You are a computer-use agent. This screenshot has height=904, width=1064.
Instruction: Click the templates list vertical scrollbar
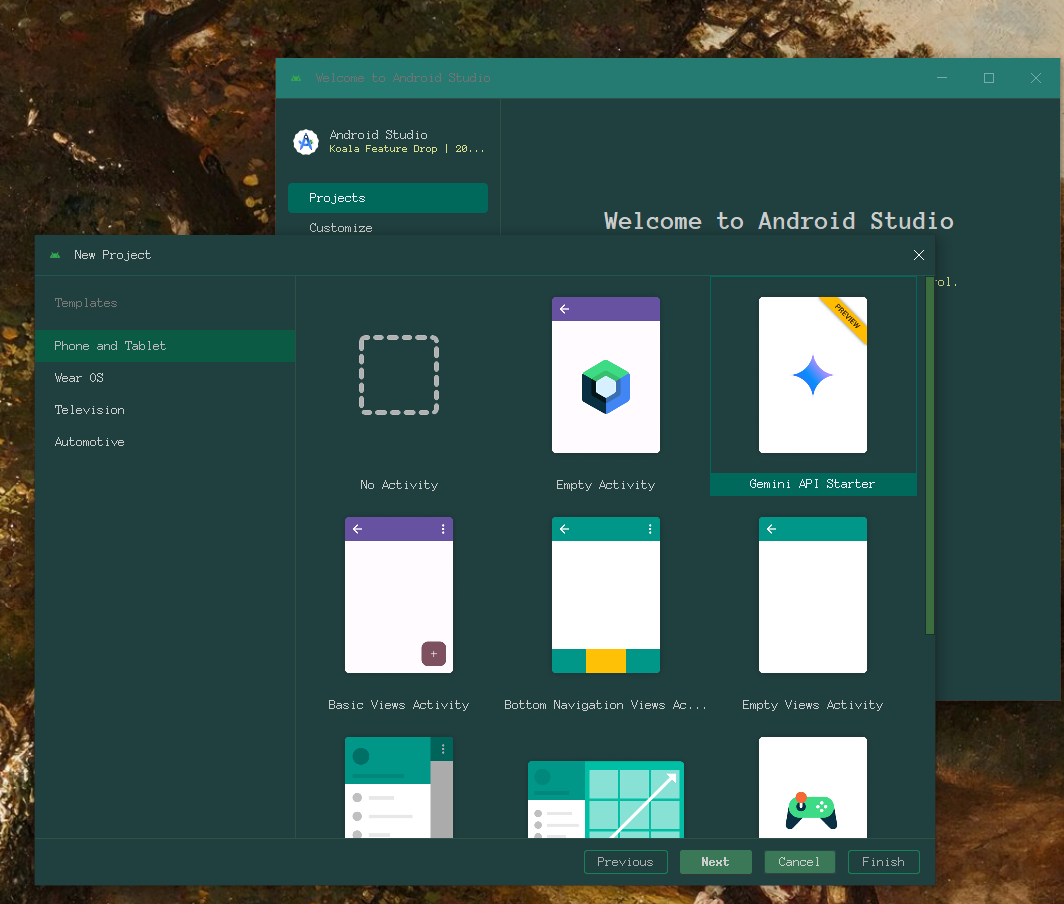[930, 455]
